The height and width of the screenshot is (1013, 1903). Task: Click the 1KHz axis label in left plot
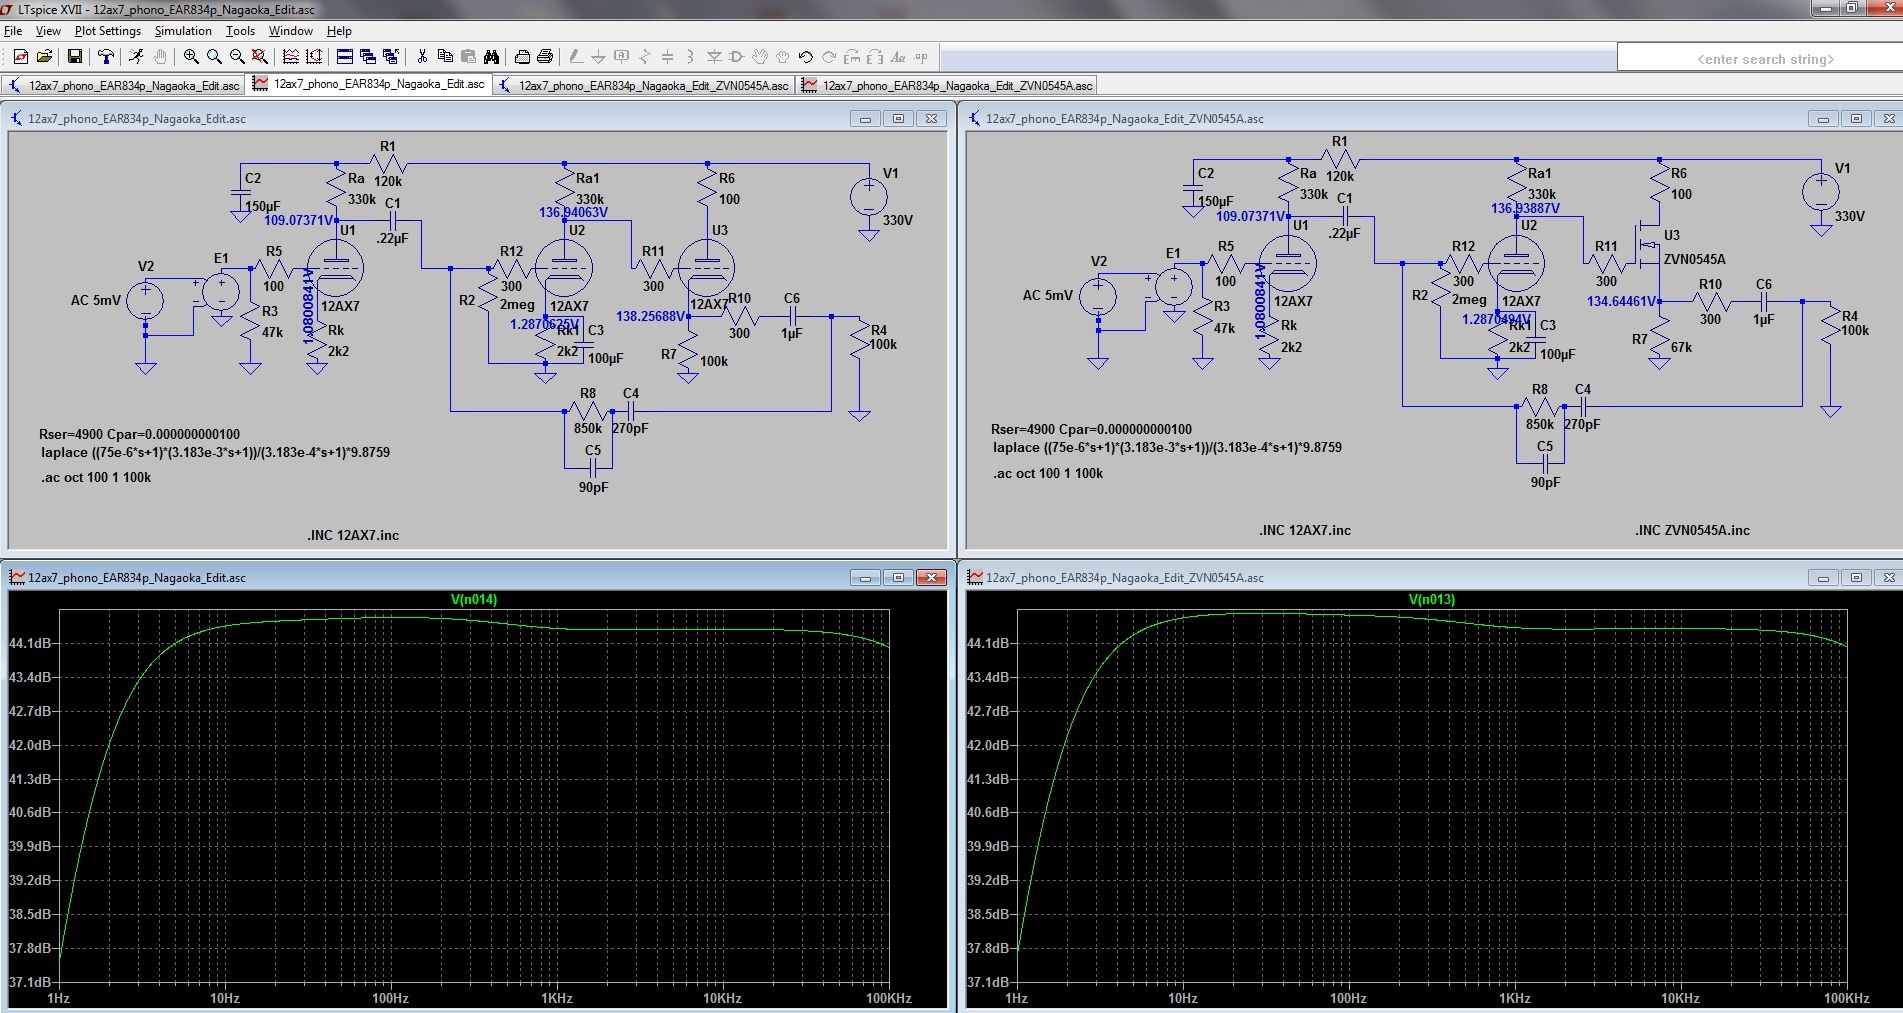point(556,998)
